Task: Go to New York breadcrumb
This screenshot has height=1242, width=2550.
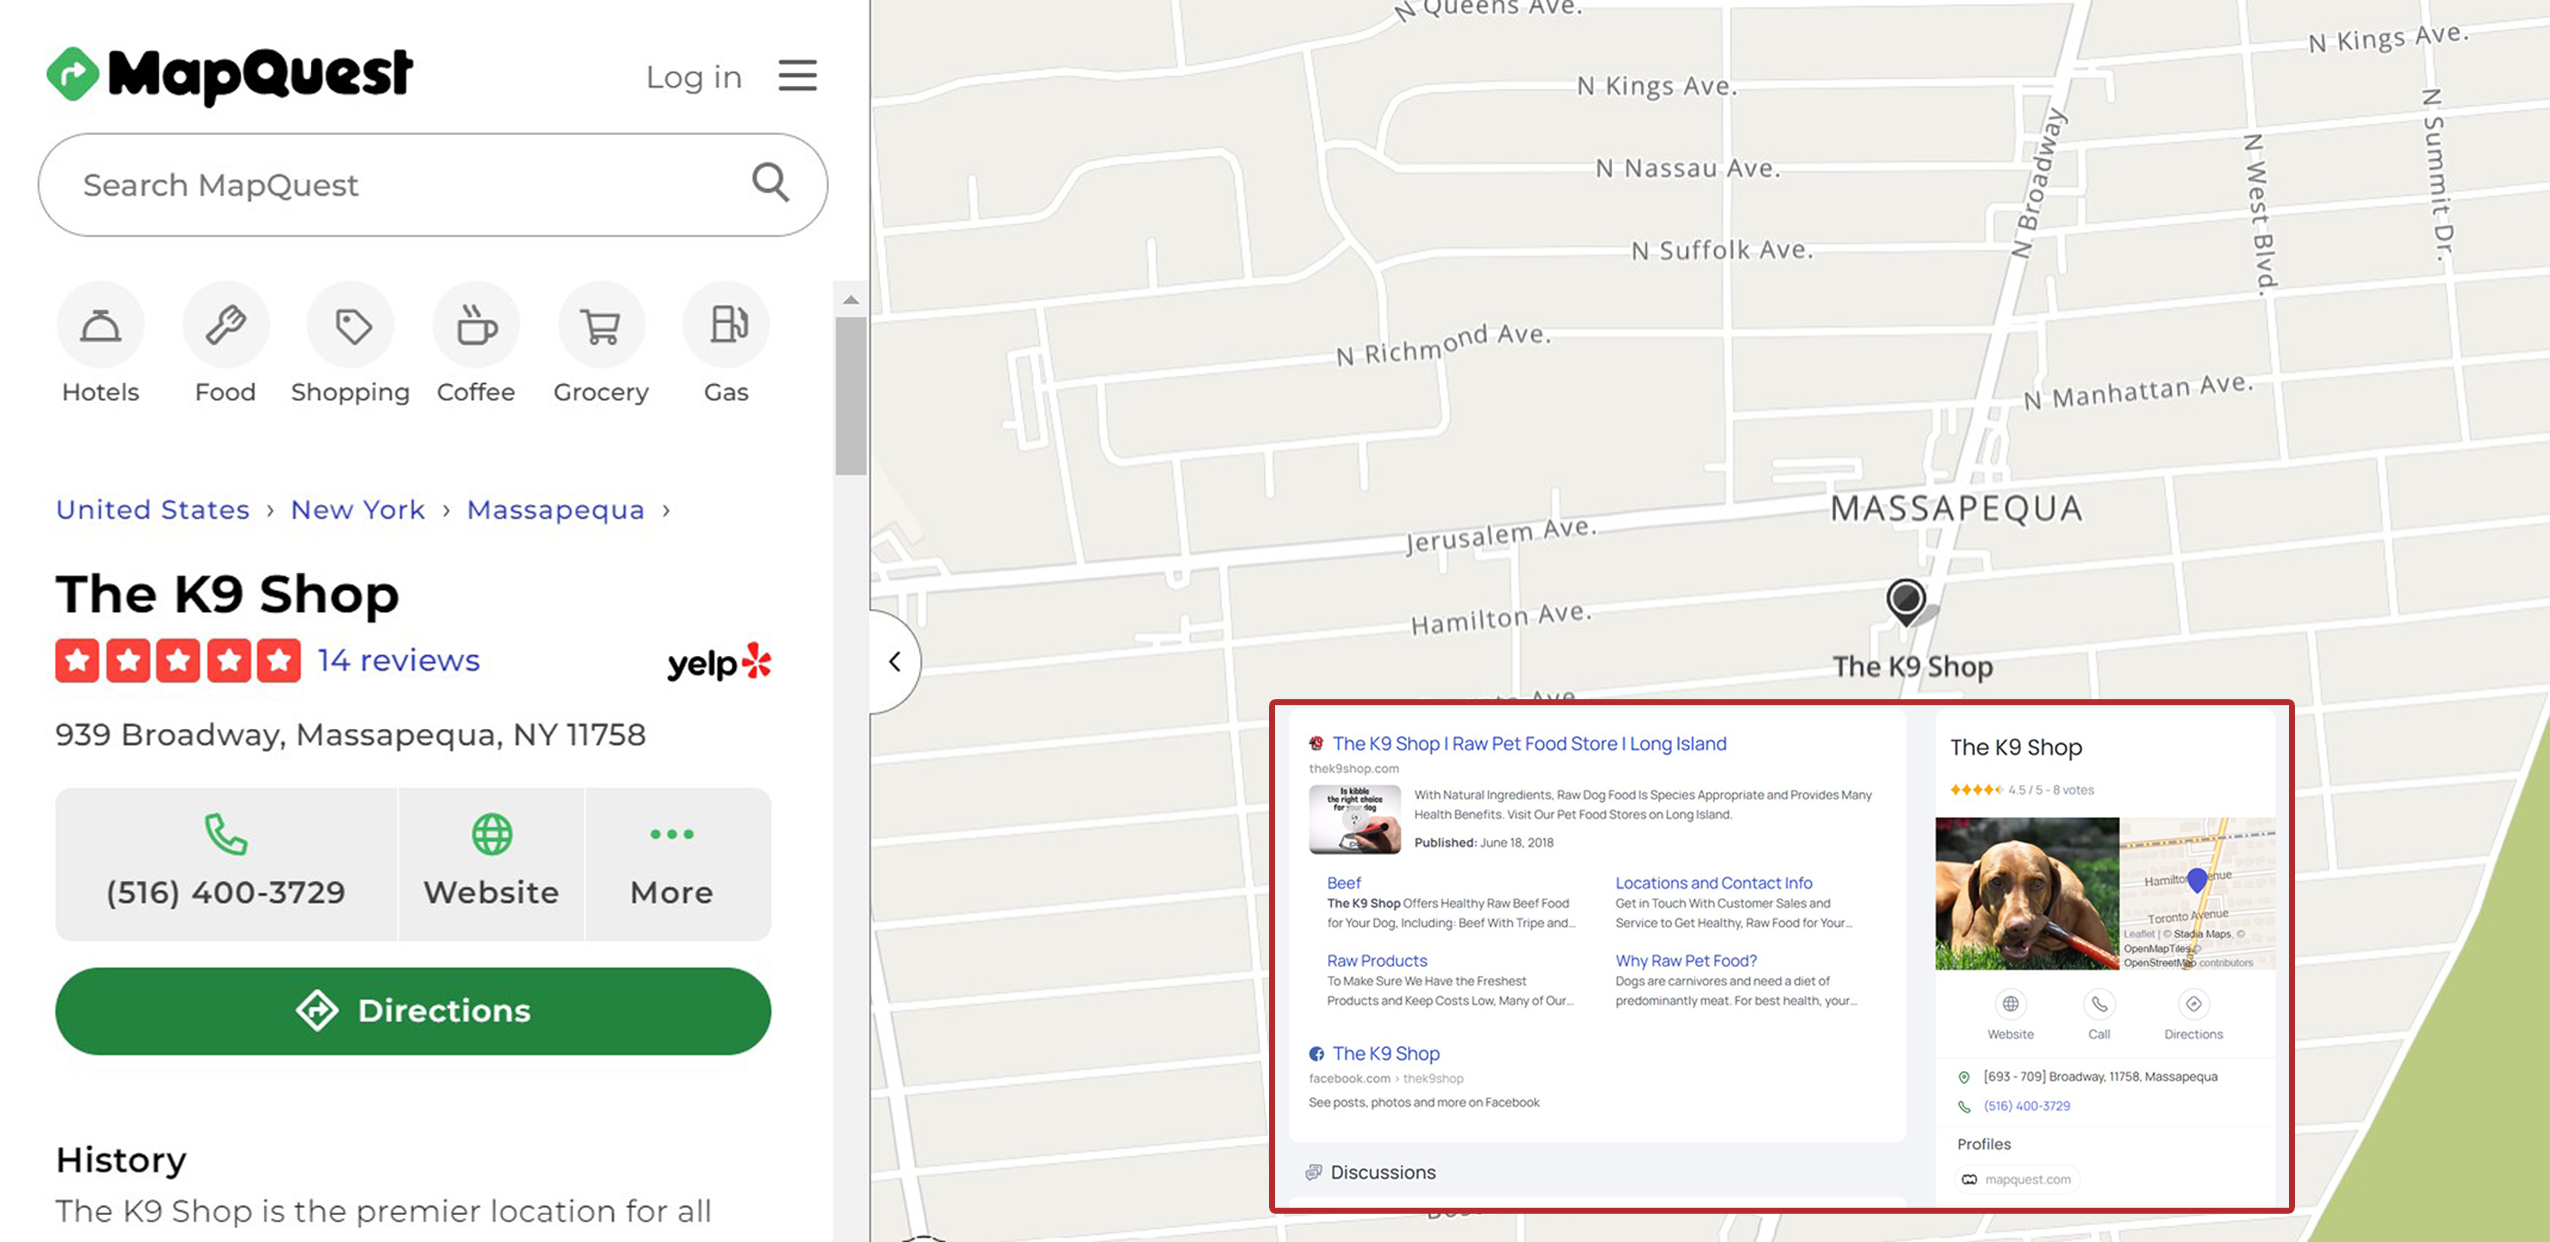Action: (358, 510)
